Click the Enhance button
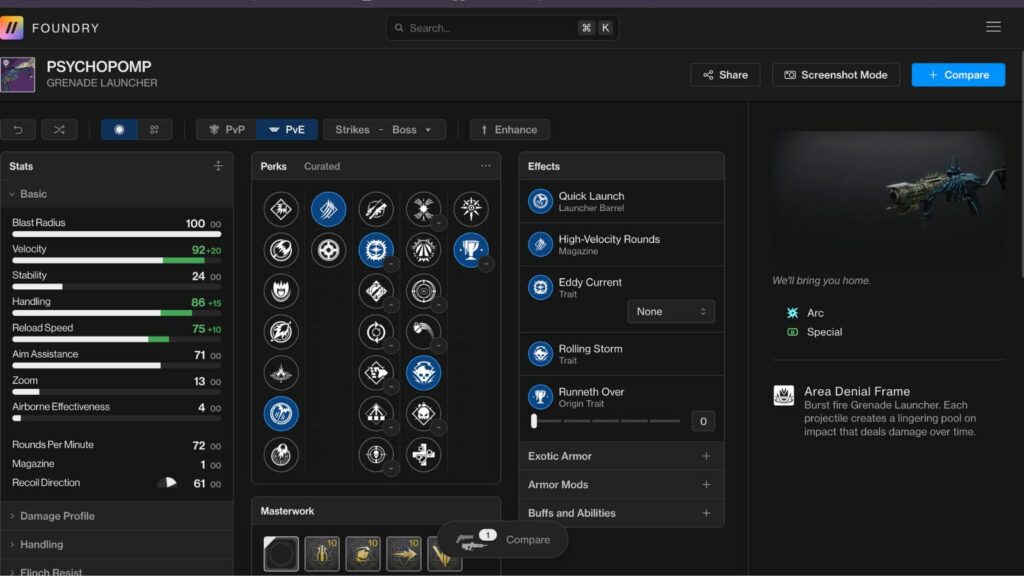1024x576 pixels. pos(509,129)
